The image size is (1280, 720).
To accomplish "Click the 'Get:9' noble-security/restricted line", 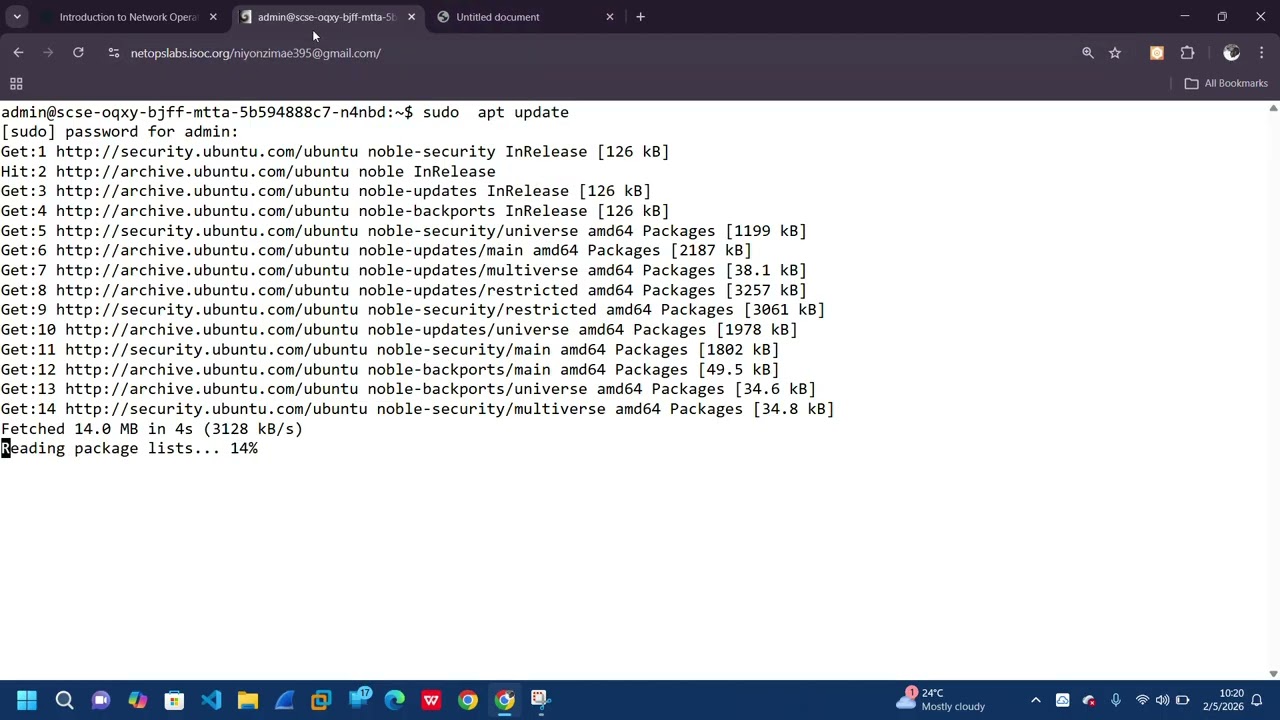I will click(x=413, y=310).
